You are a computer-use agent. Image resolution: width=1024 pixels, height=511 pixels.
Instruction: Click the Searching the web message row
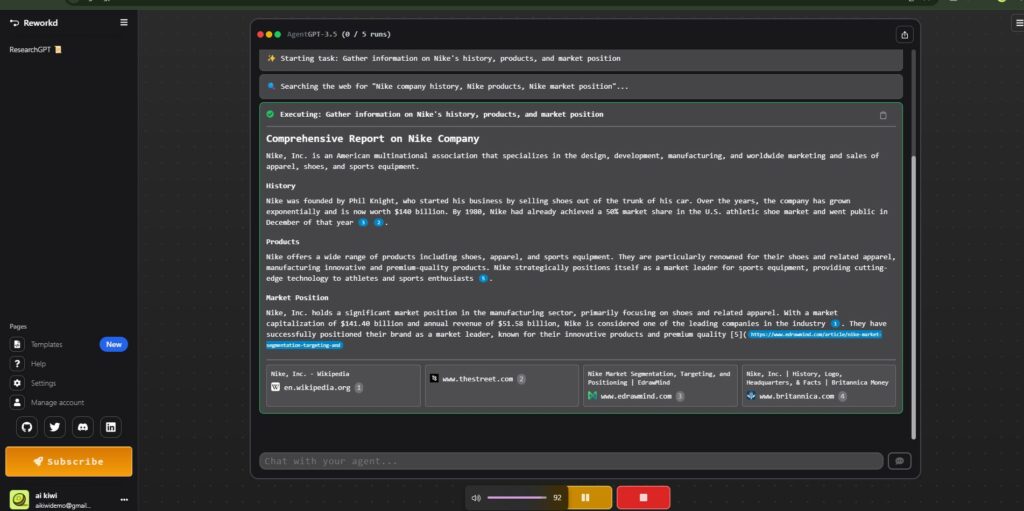[581, 86]
